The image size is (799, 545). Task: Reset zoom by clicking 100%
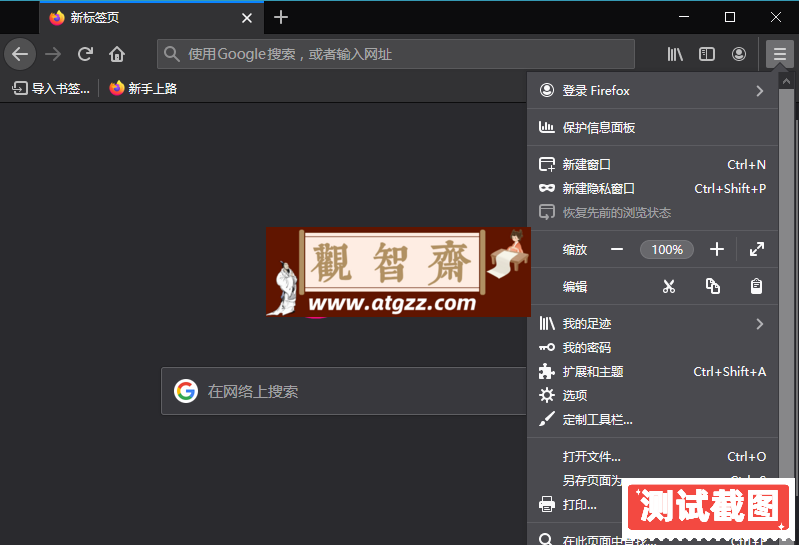[x=667, y=250]
